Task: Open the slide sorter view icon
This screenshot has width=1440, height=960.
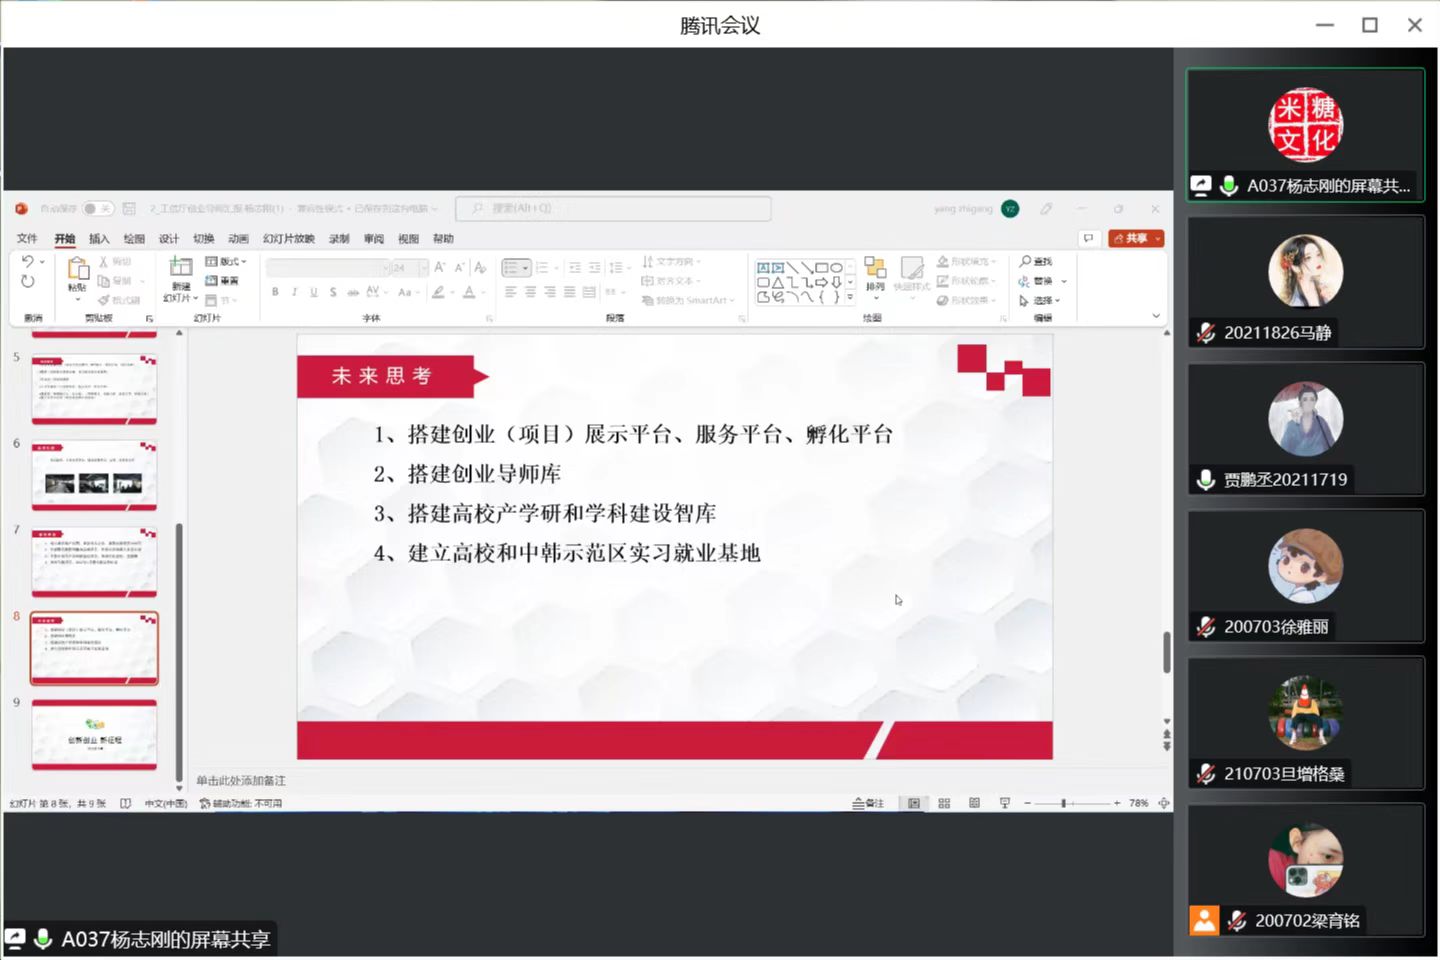Action: (x=944, y=803)
